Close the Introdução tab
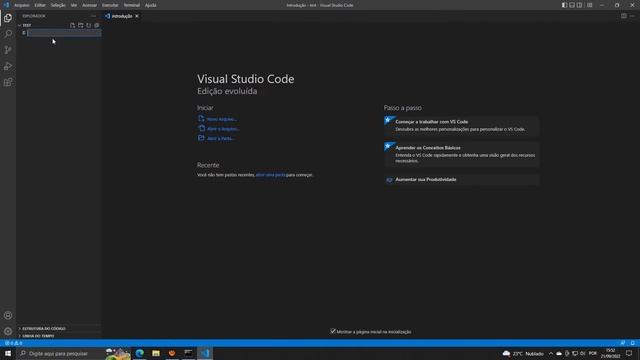The image size is (640, 360). coord(137,16)
